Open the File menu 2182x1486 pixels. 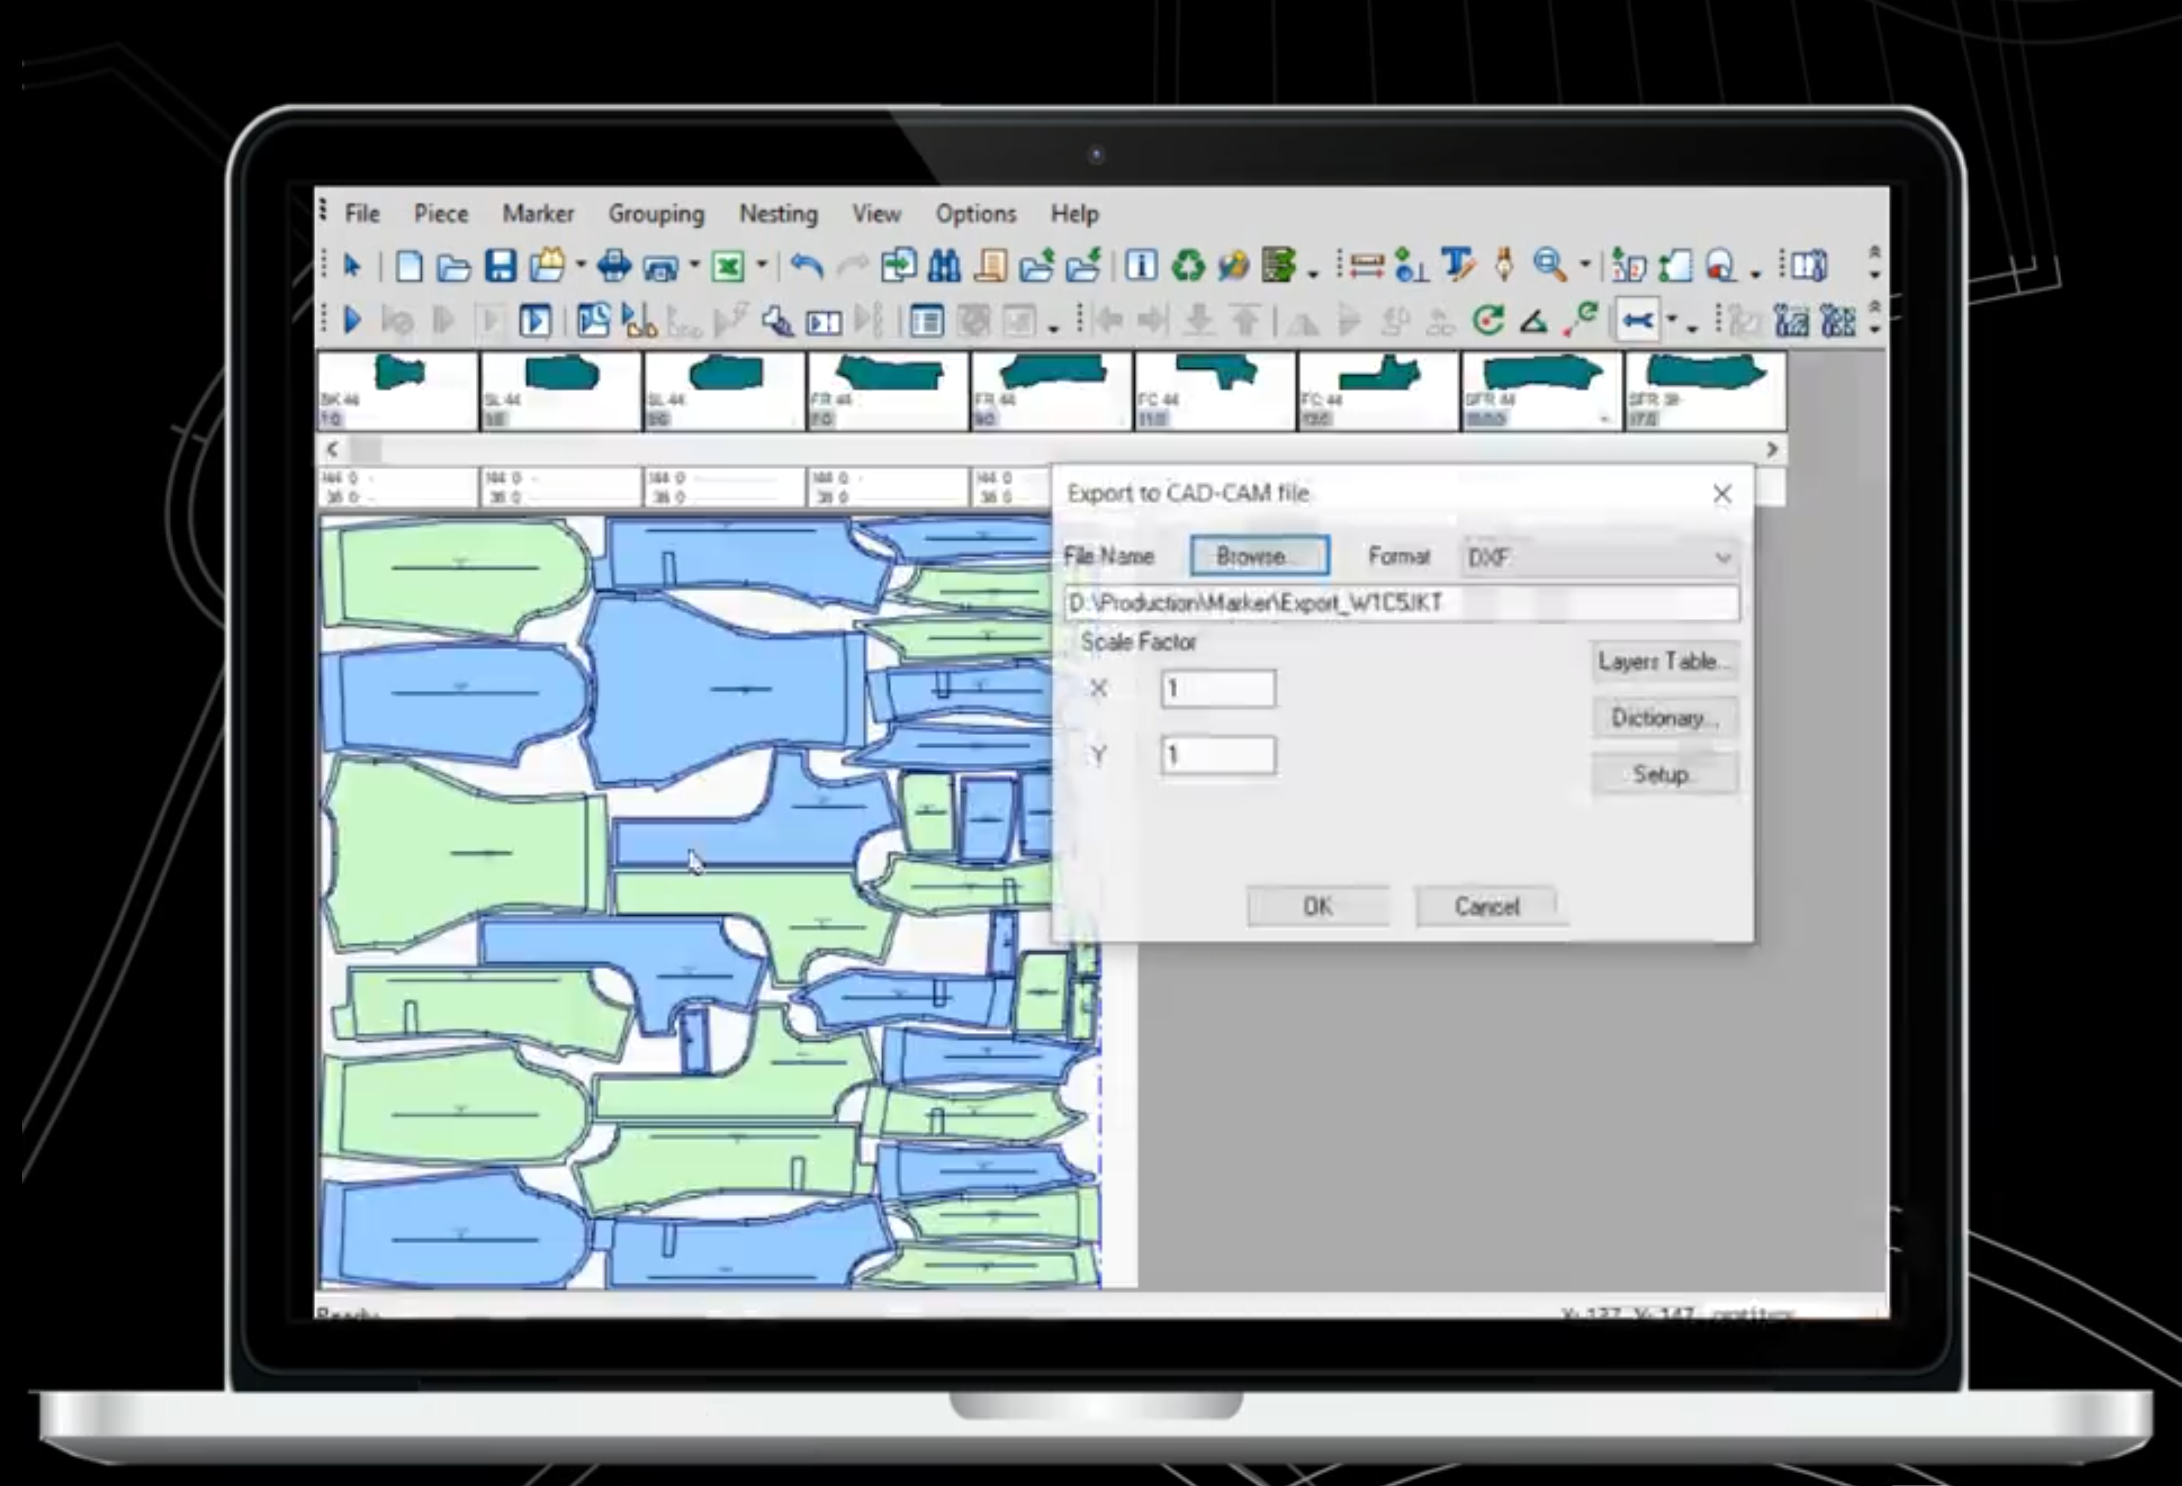click(x=362, y=214)
